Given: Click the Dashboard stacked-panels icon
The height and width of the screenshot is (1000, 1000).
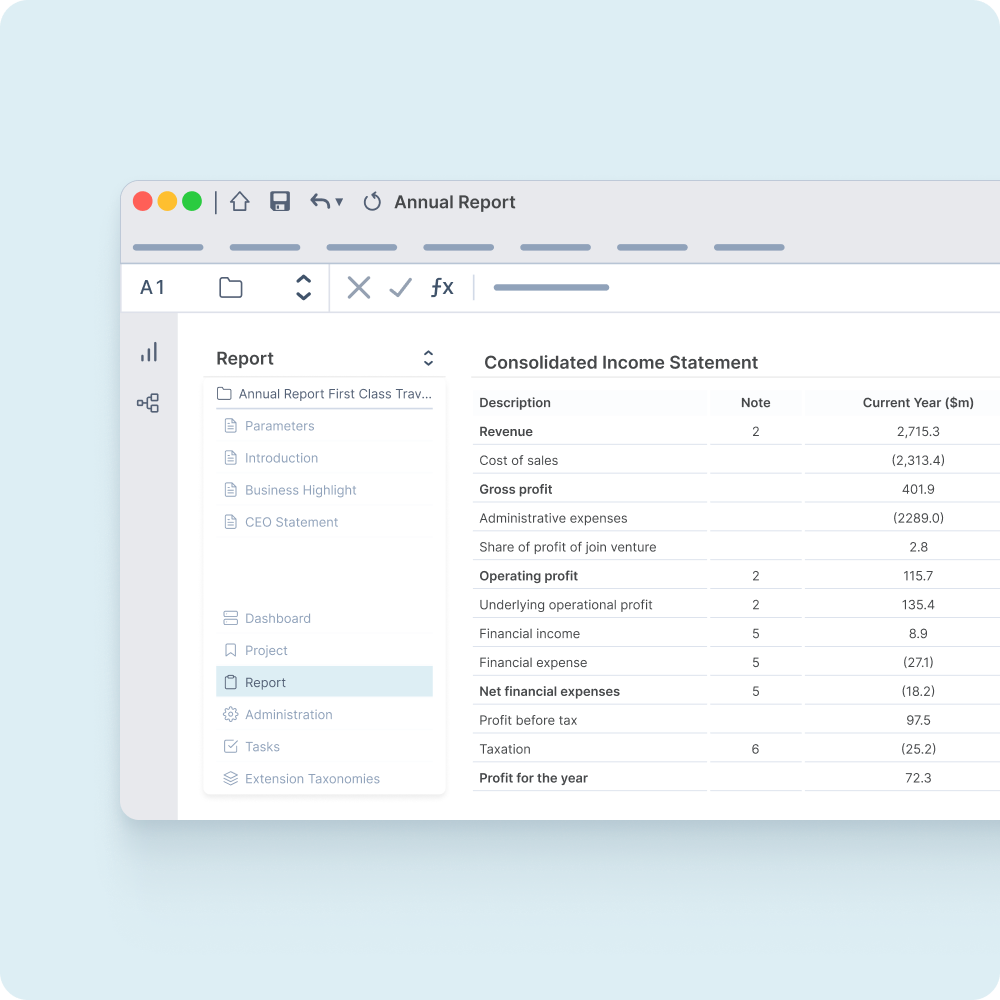Looking at the screenshot, I should pos(228,618).
